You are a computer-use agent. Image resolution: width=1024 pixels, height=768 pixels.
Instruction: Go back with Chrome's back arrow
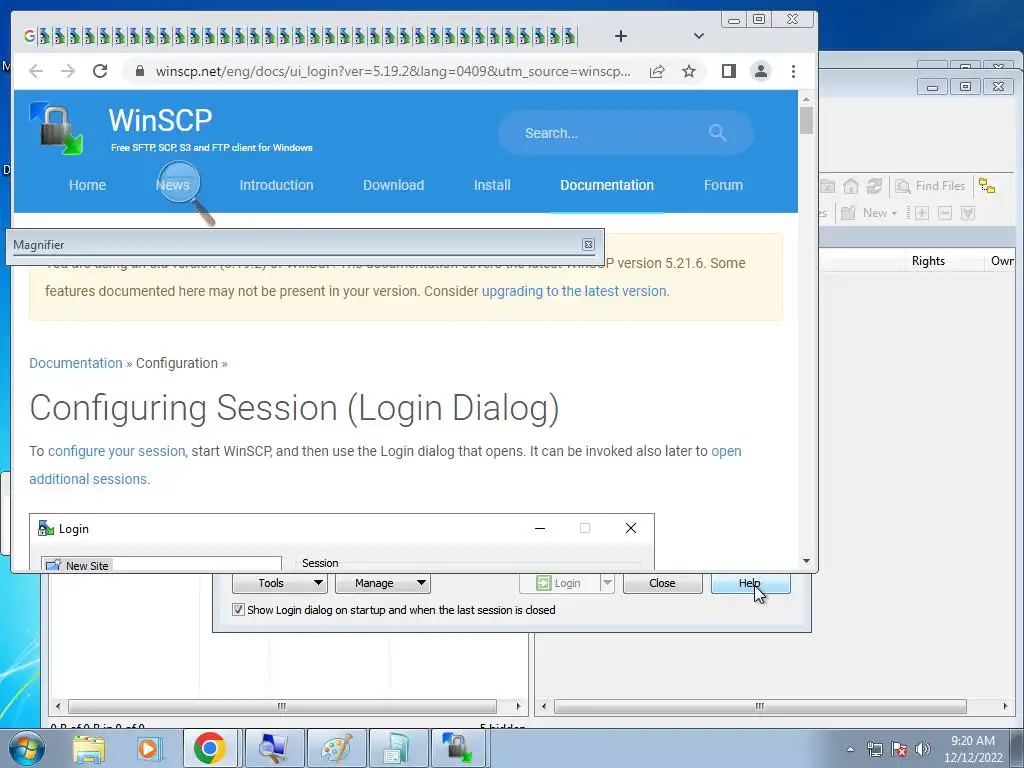(x=36, y=71)
